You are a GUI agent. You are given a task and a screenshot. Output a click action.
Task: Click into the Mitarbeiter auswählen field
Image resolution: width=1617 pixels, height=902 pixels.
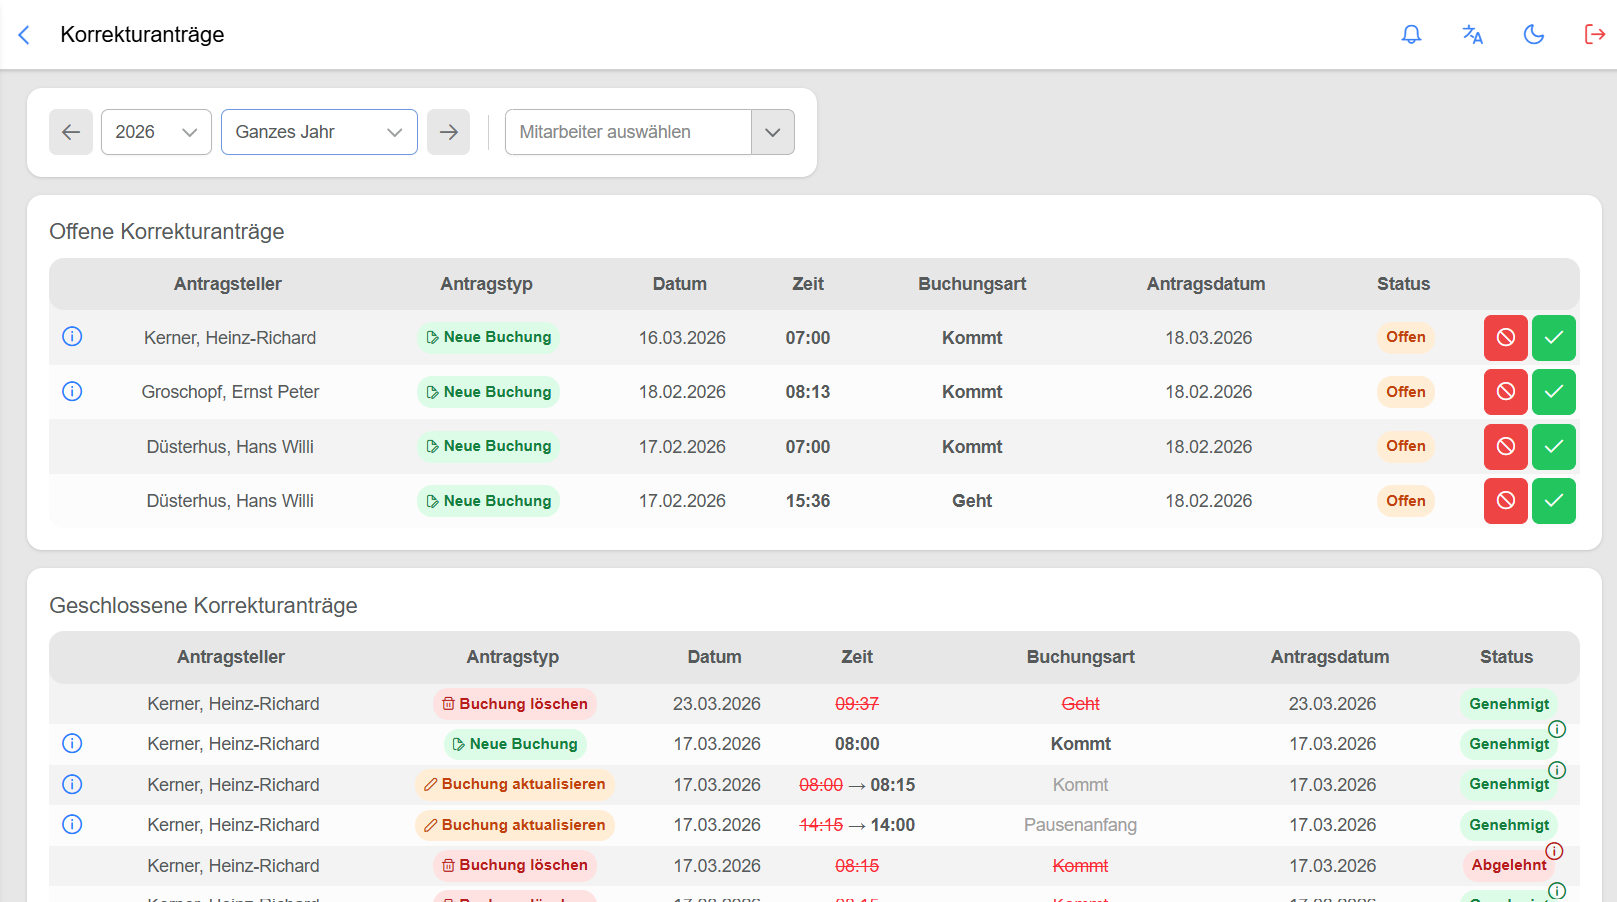(628, 132)
